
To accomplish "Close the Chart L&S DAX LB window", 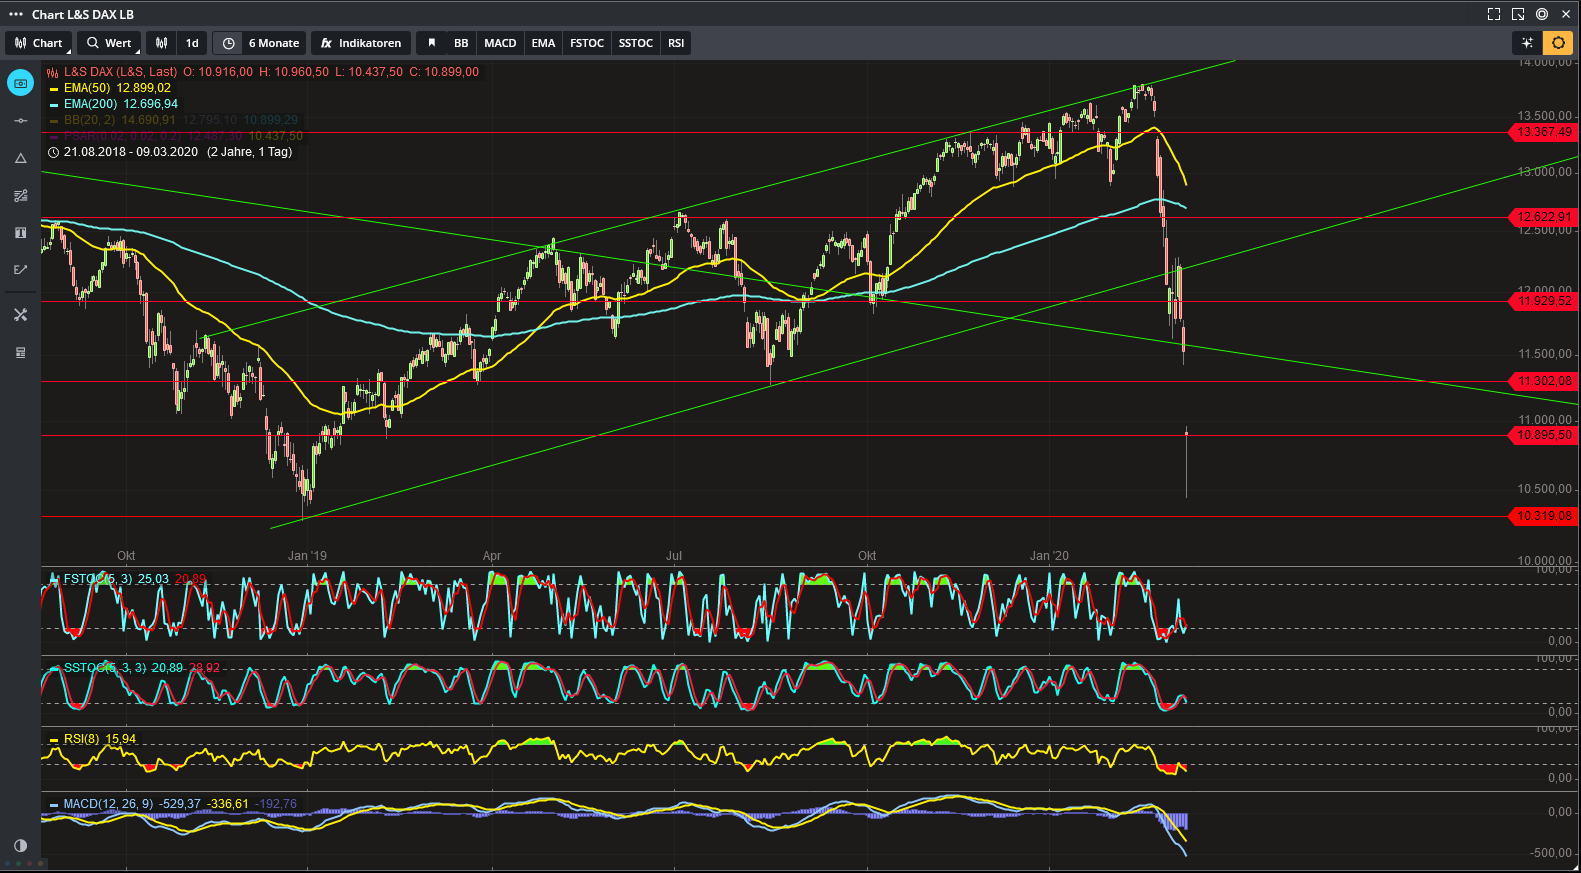I will point(1566,14).
